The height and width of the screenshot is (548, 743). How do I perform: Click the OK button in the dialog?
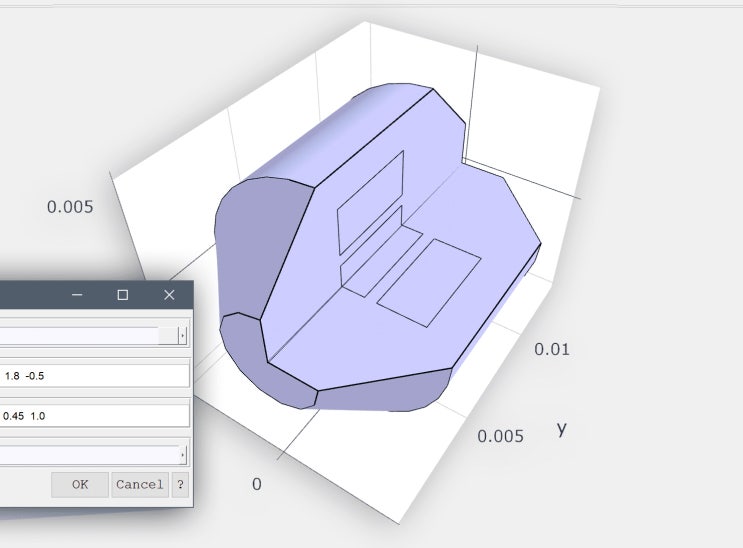[80, 484]
